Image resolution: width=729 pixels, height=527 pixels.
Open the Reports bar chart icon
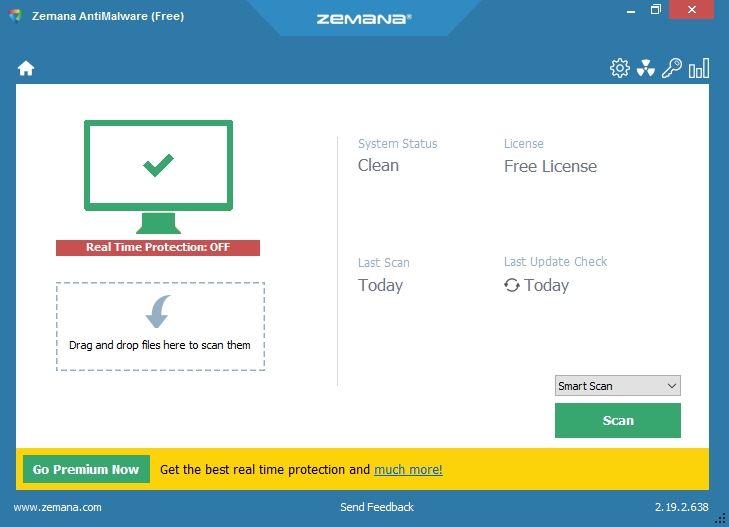pyautogui.click(x=699, y=68)
